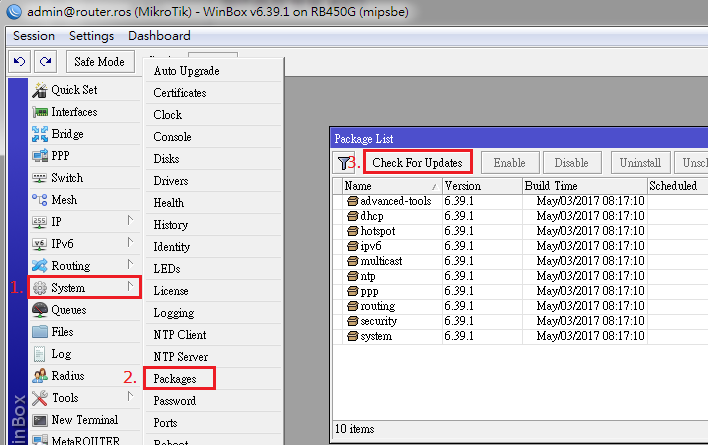708x445 pixels.
Task: Select the Mesh icon
Action: click(40, 199)
